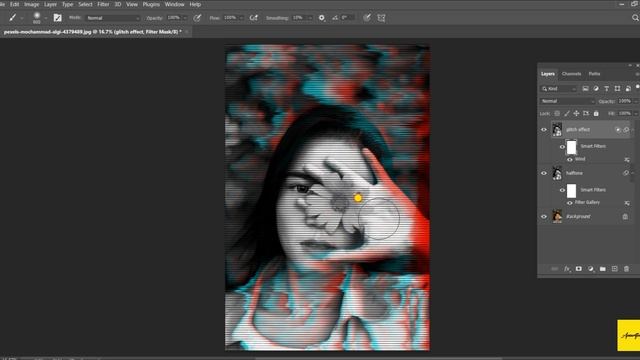The width and height of the screenshot is (640, 360).
Task: Open the Help menu
Action: pyautogui.click(x=195, y=4)
